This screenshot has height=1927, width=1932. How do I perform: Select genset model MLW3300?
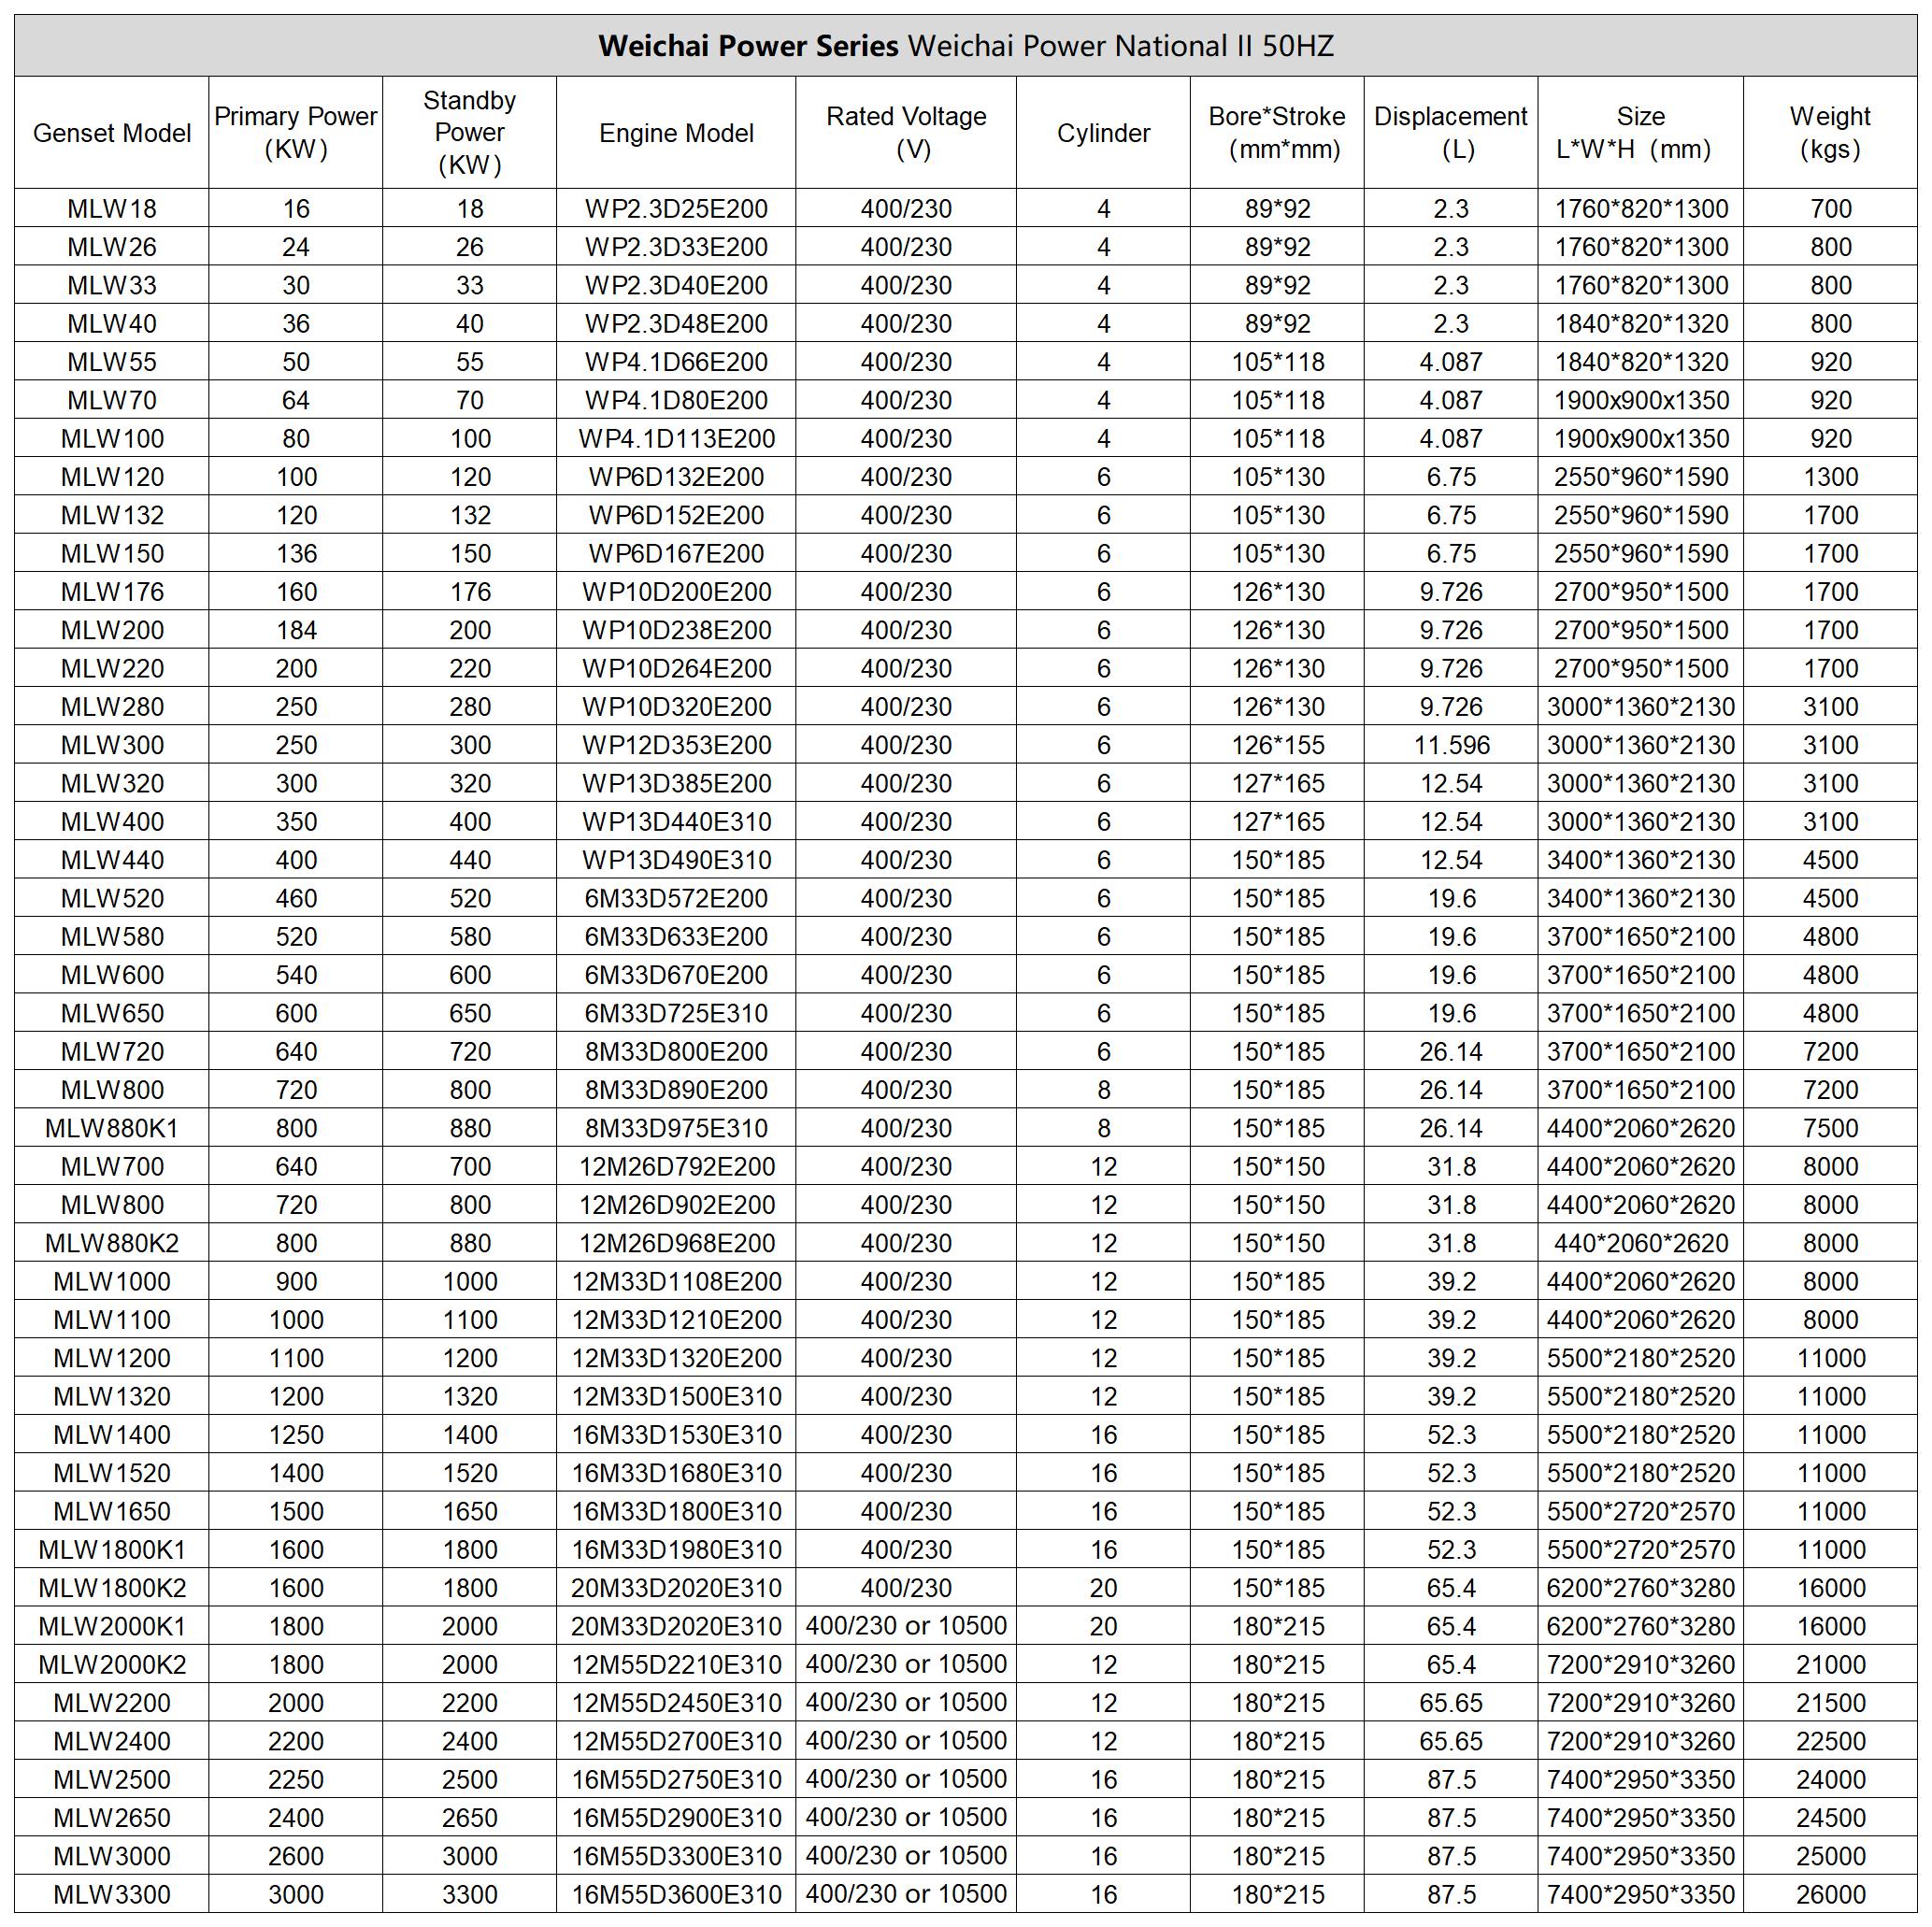112,1894
